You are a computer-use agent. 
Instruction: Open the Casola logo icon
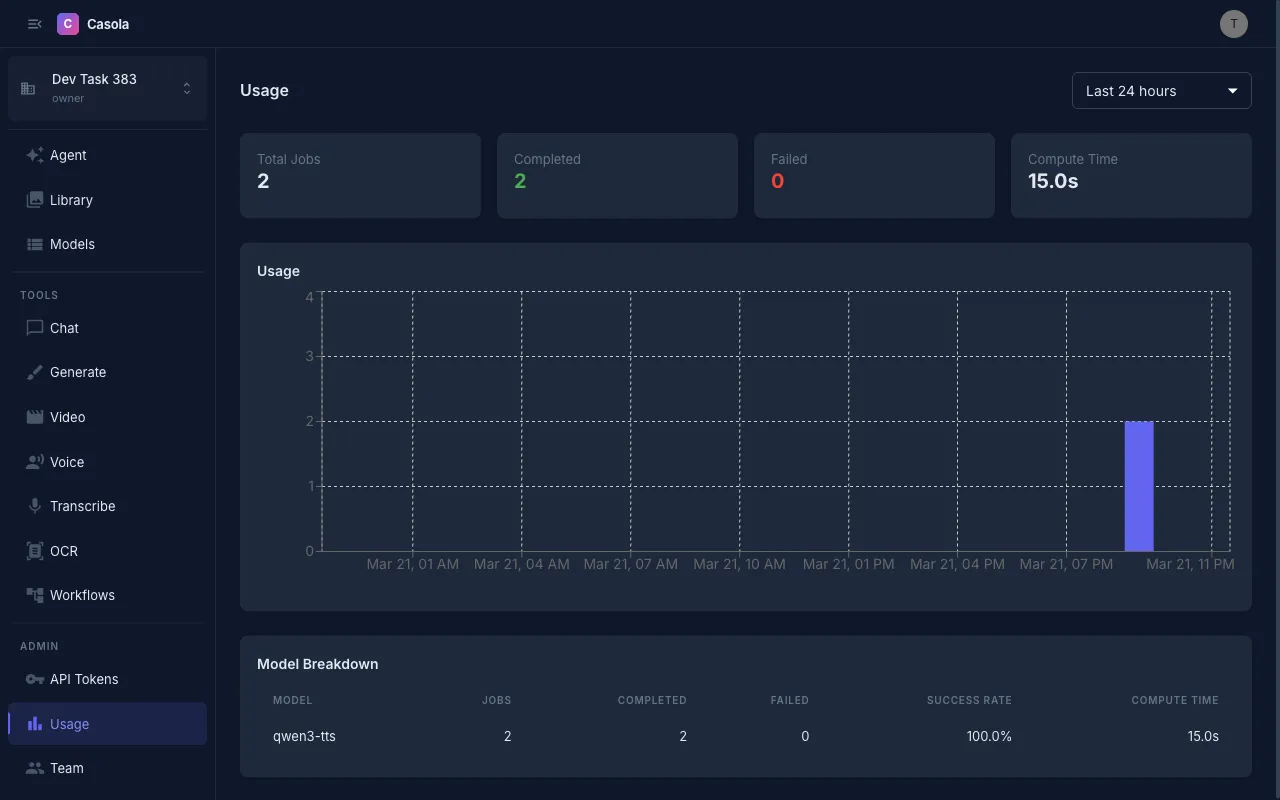(x=67, y=23)
